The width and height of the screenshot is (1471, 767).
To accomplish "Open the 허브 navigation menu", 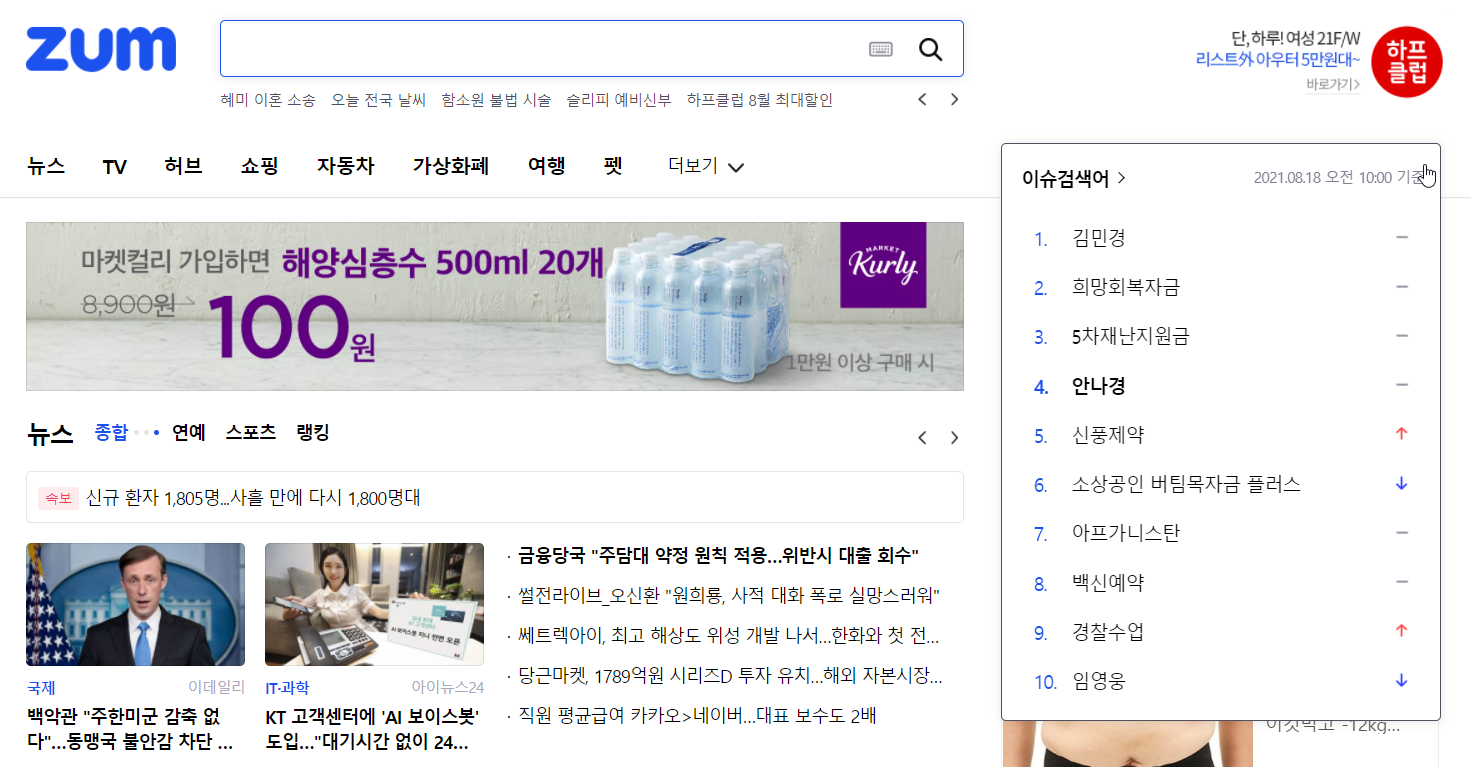I will click(184, 166).
